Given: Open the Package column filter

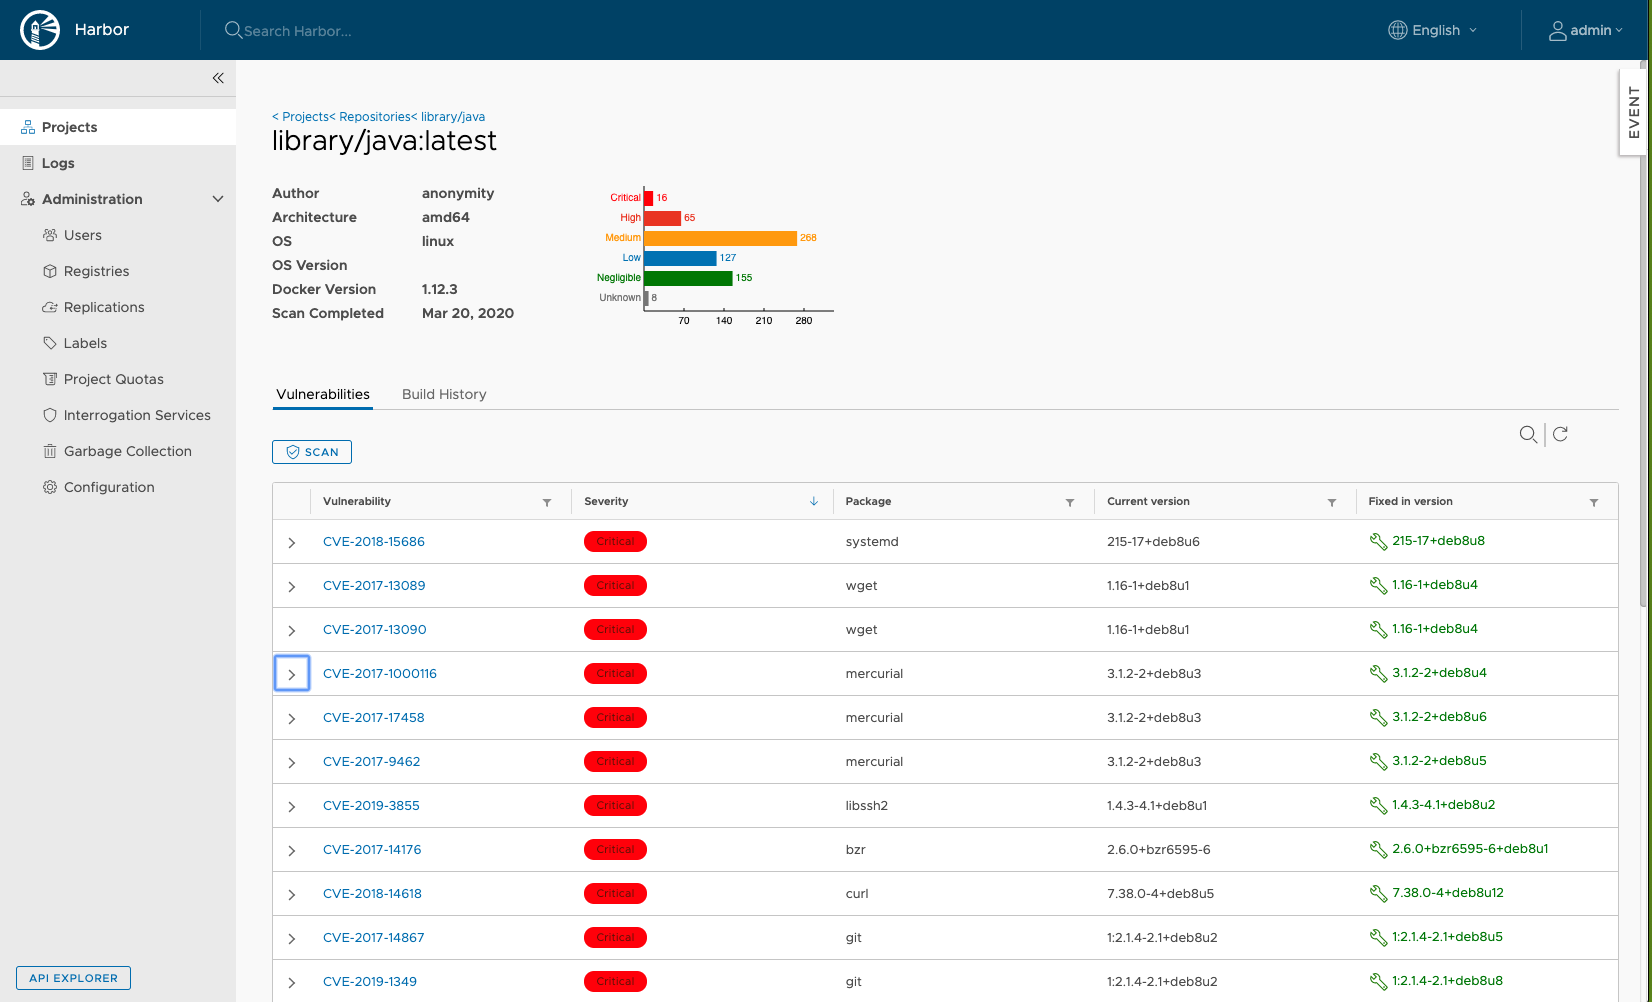Looking at the screenshot, I should pyautogui.click(x=1069, y=502).
